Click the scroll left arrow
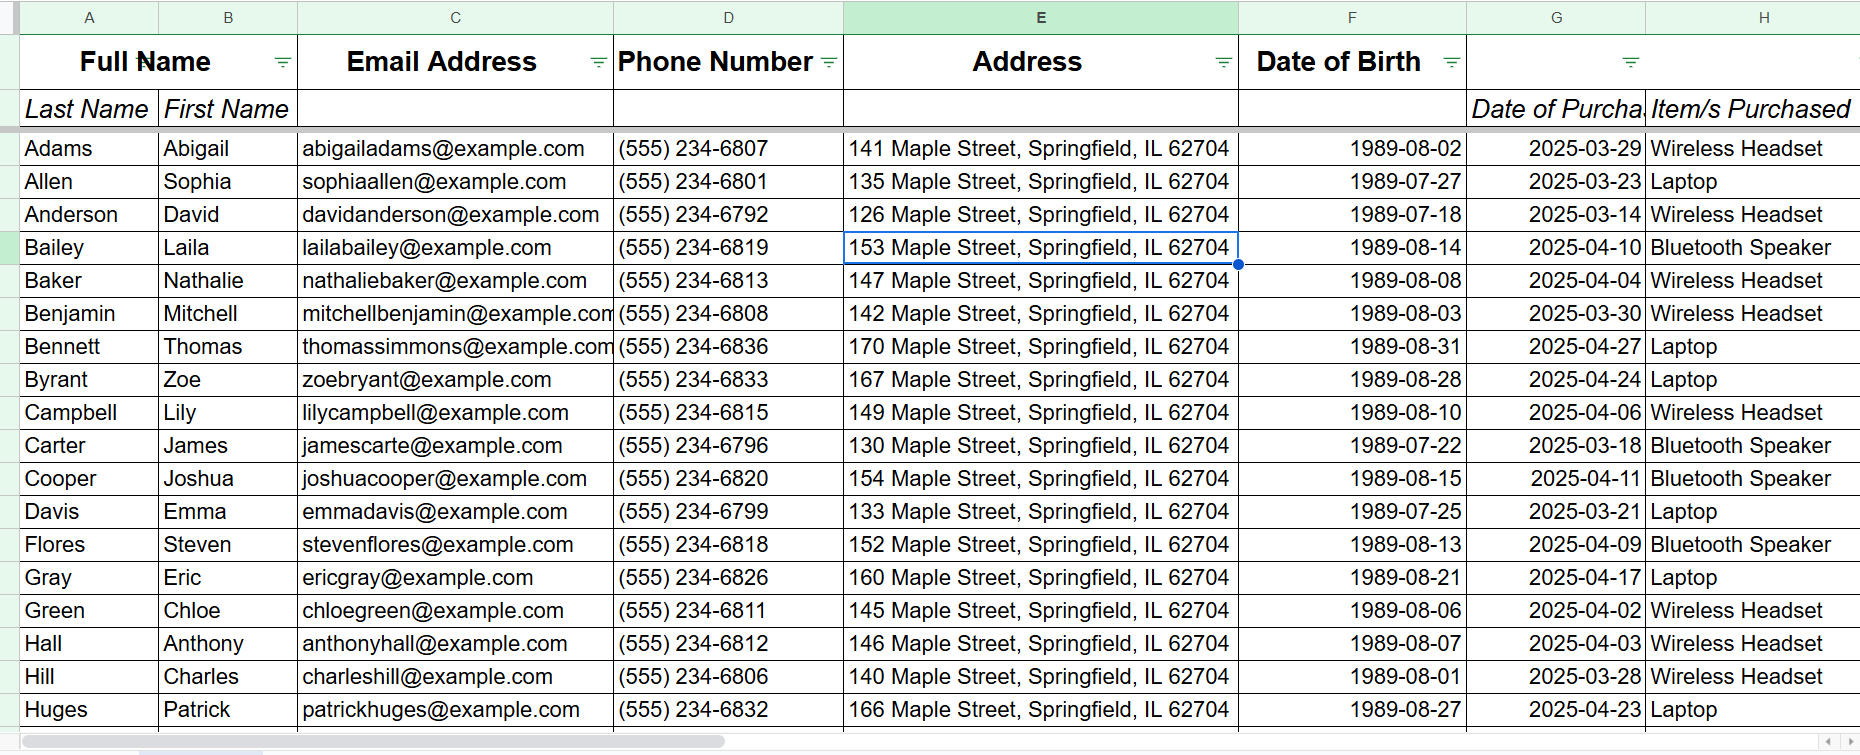1860x755 pixels. click(x=1829, y=742)
